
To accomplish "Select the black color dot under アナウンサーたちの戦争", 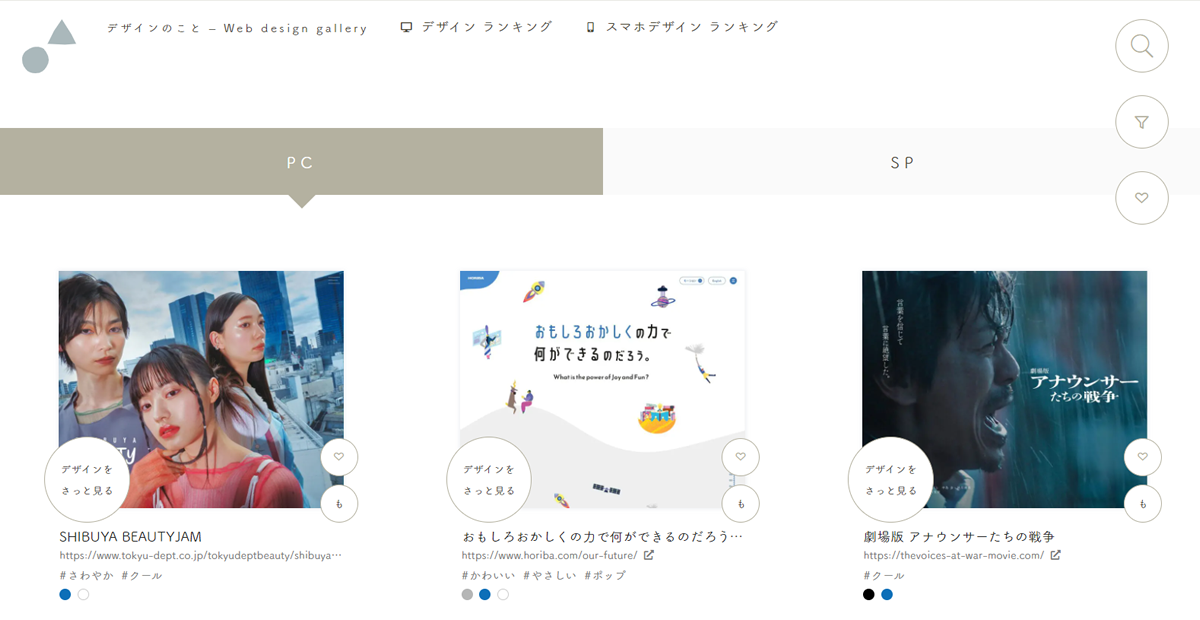I will pyautogui.click(x=869, y=594).
